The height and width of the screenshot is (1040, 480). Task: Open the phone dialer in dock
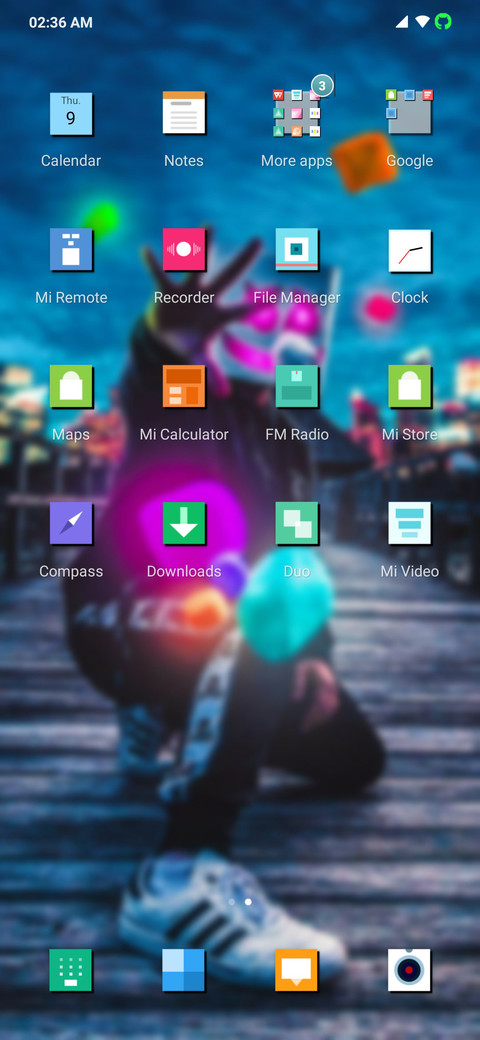click(x=71, y=970)
